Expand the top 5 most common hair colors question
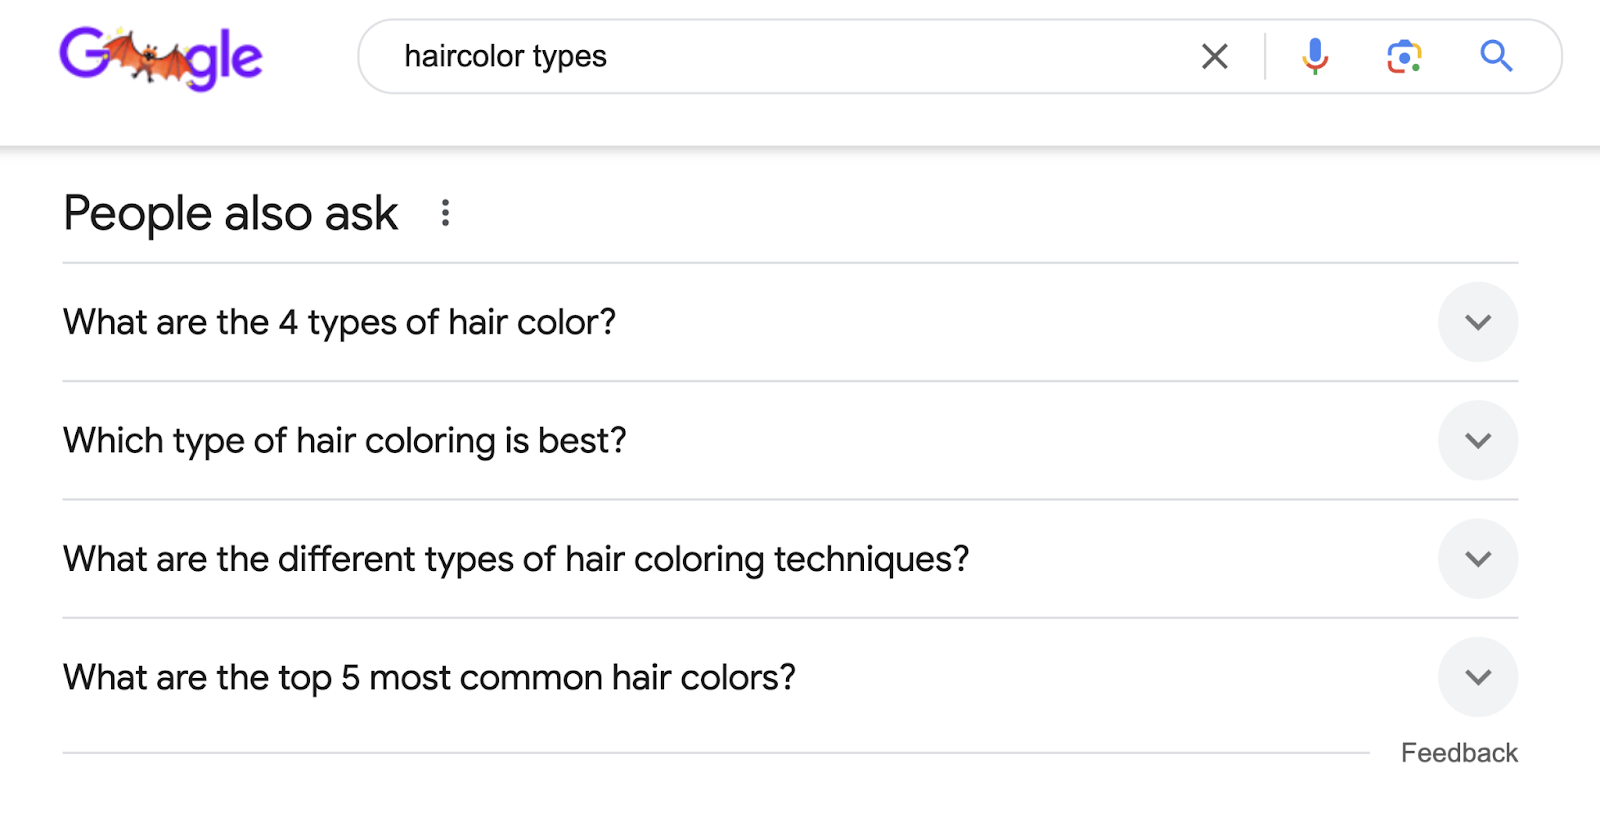 [1478, 677]
